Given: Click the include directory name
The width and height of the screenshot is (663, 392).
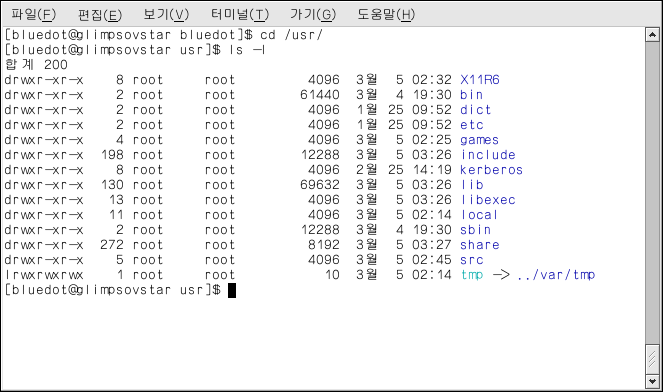Looking at the screenshot, I should point(488,155).
